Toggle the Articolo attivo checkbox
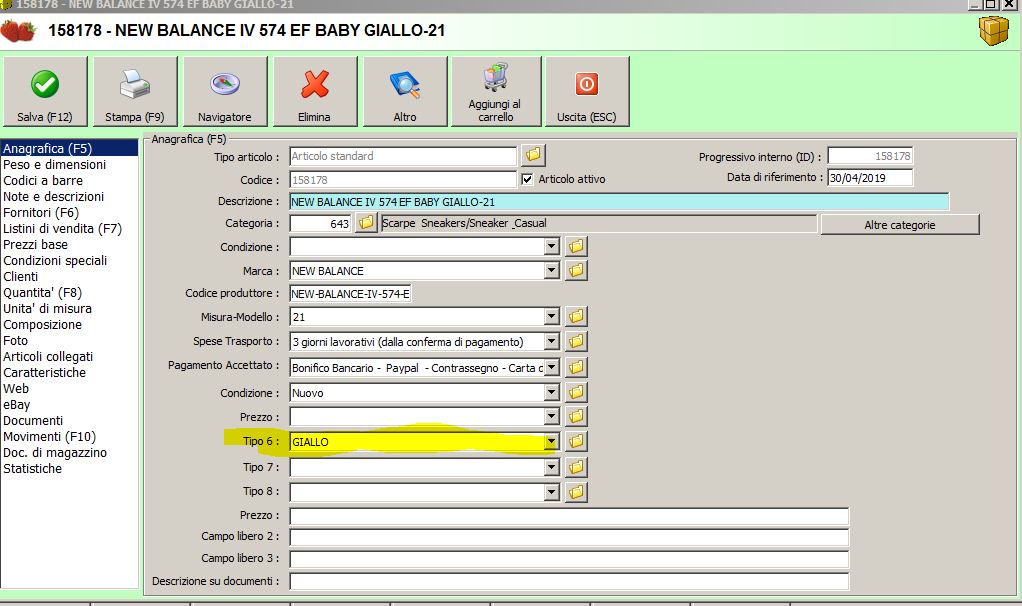The width and height of the screenshot is (1022, 606). (527, 179)
